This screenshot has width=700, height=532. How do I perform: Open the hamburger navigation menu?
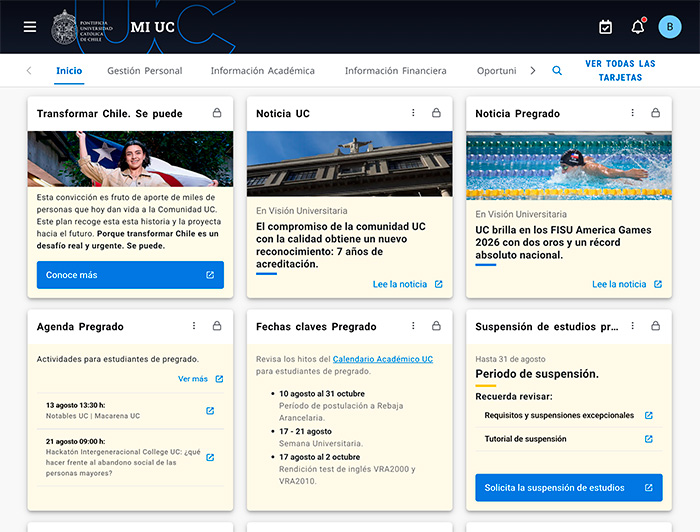coord(30,27)
